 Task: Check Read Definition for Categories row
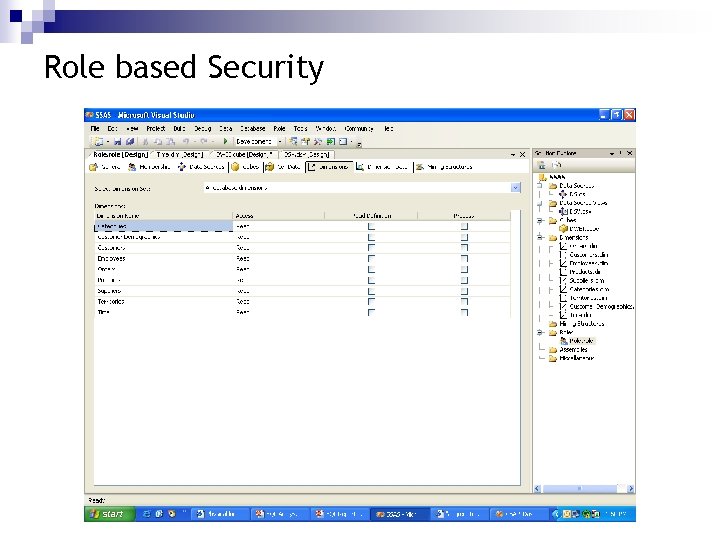point(371,226)
